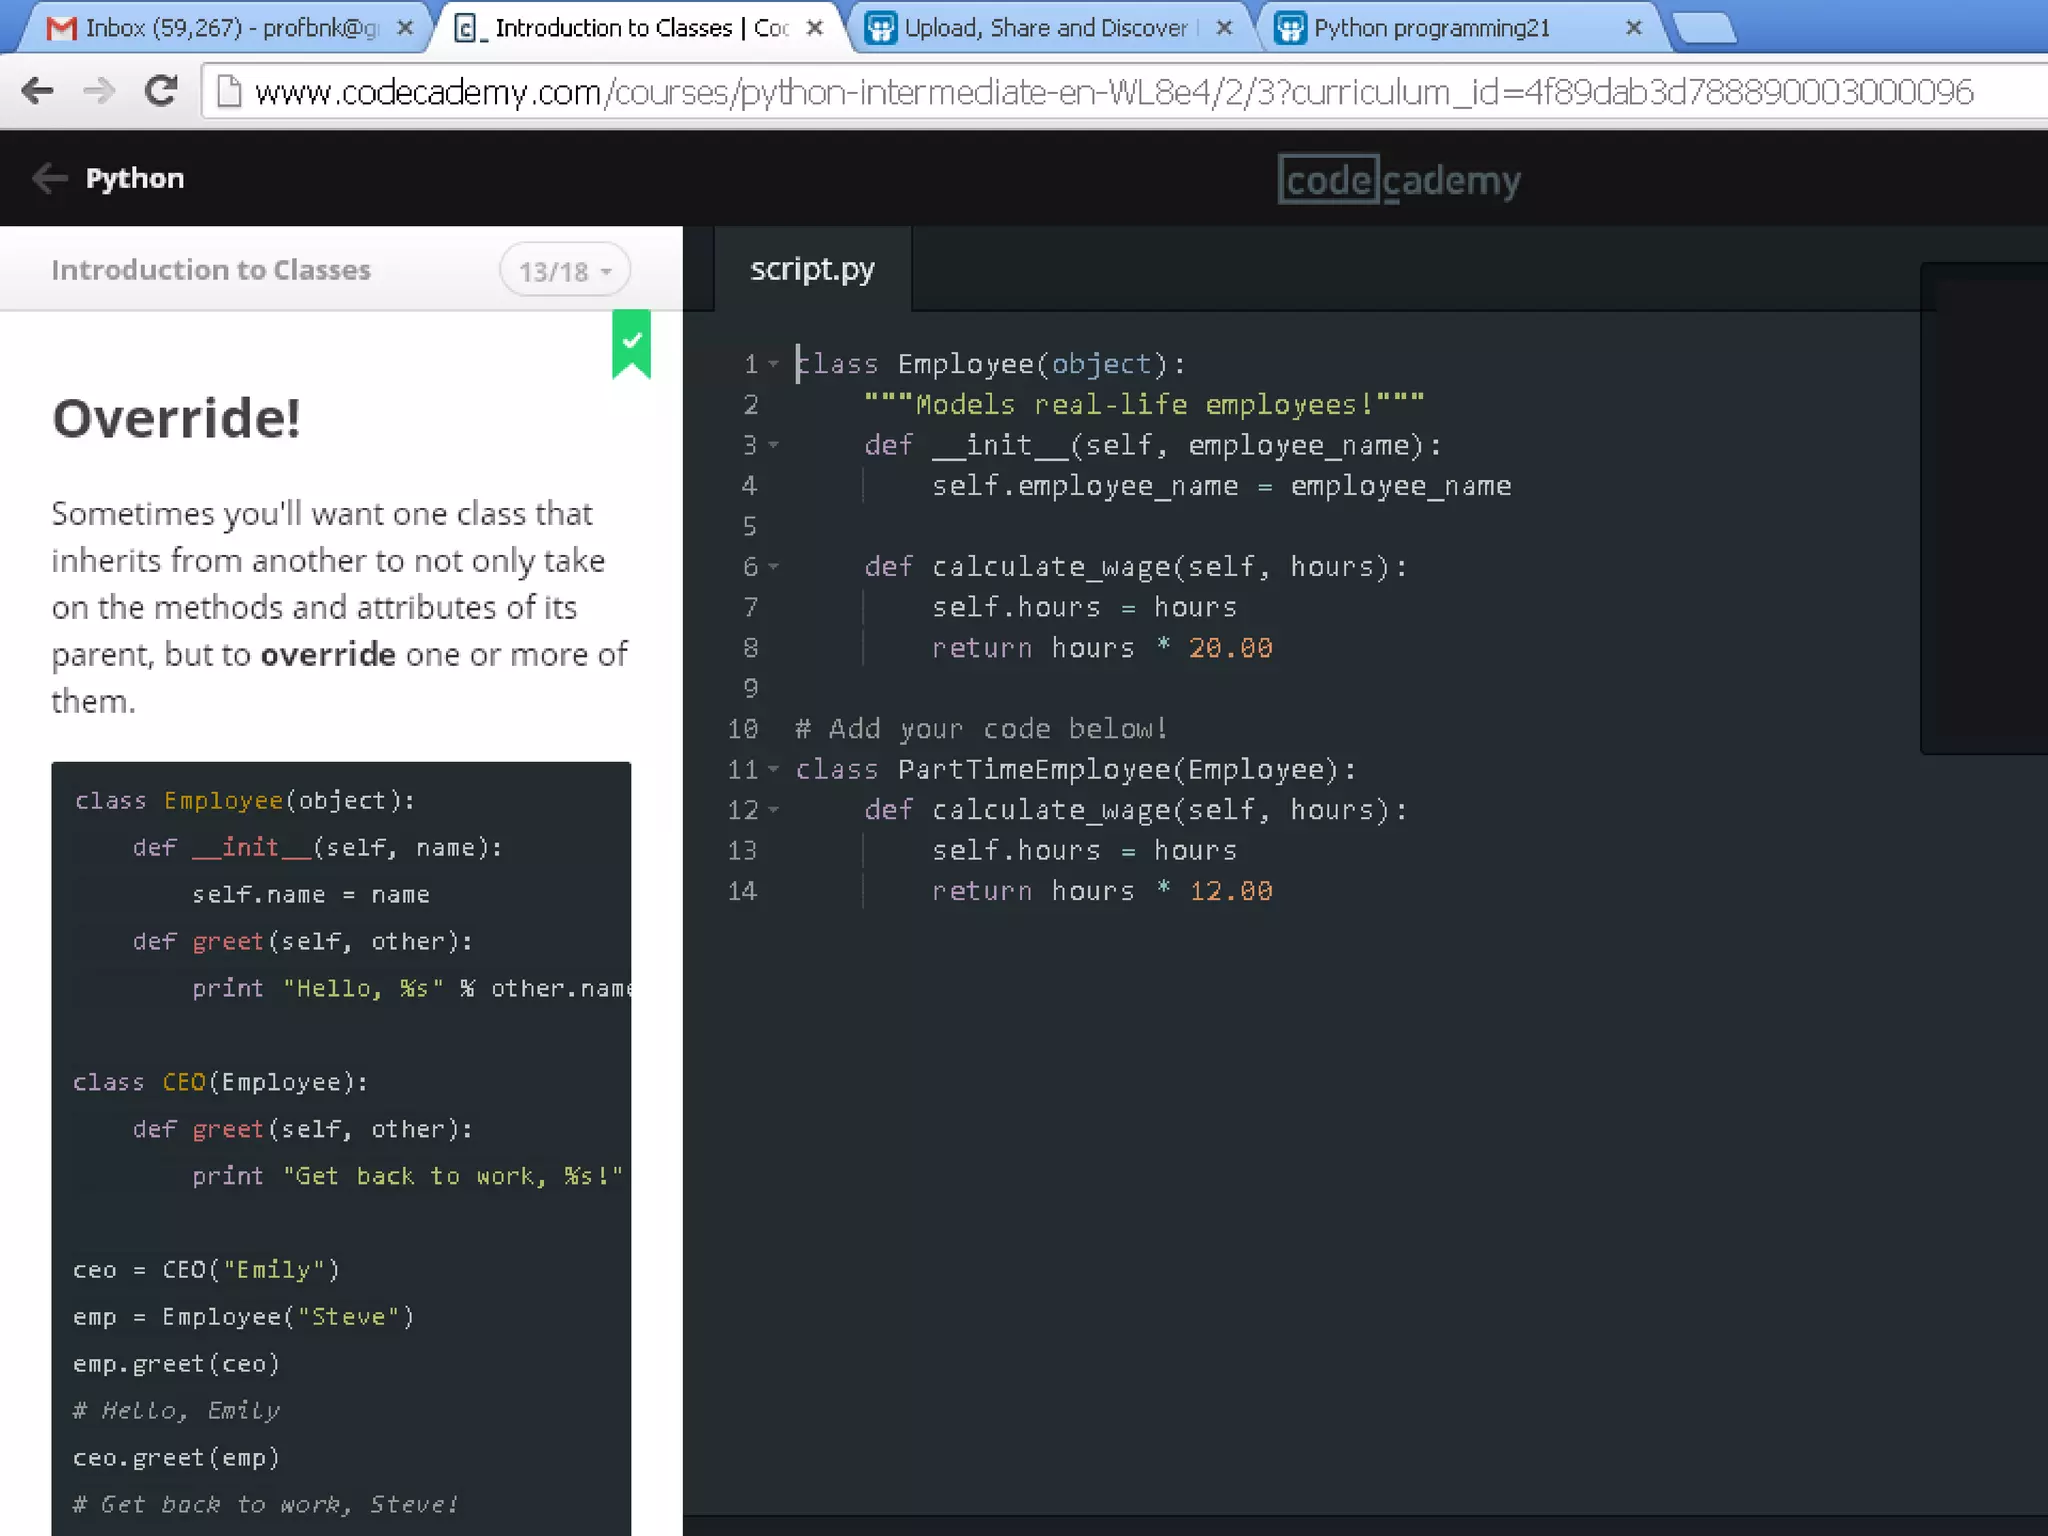Click the 12.00 value on line 14
This screenshot has width=2048, height=1536.
point(1231,891)
